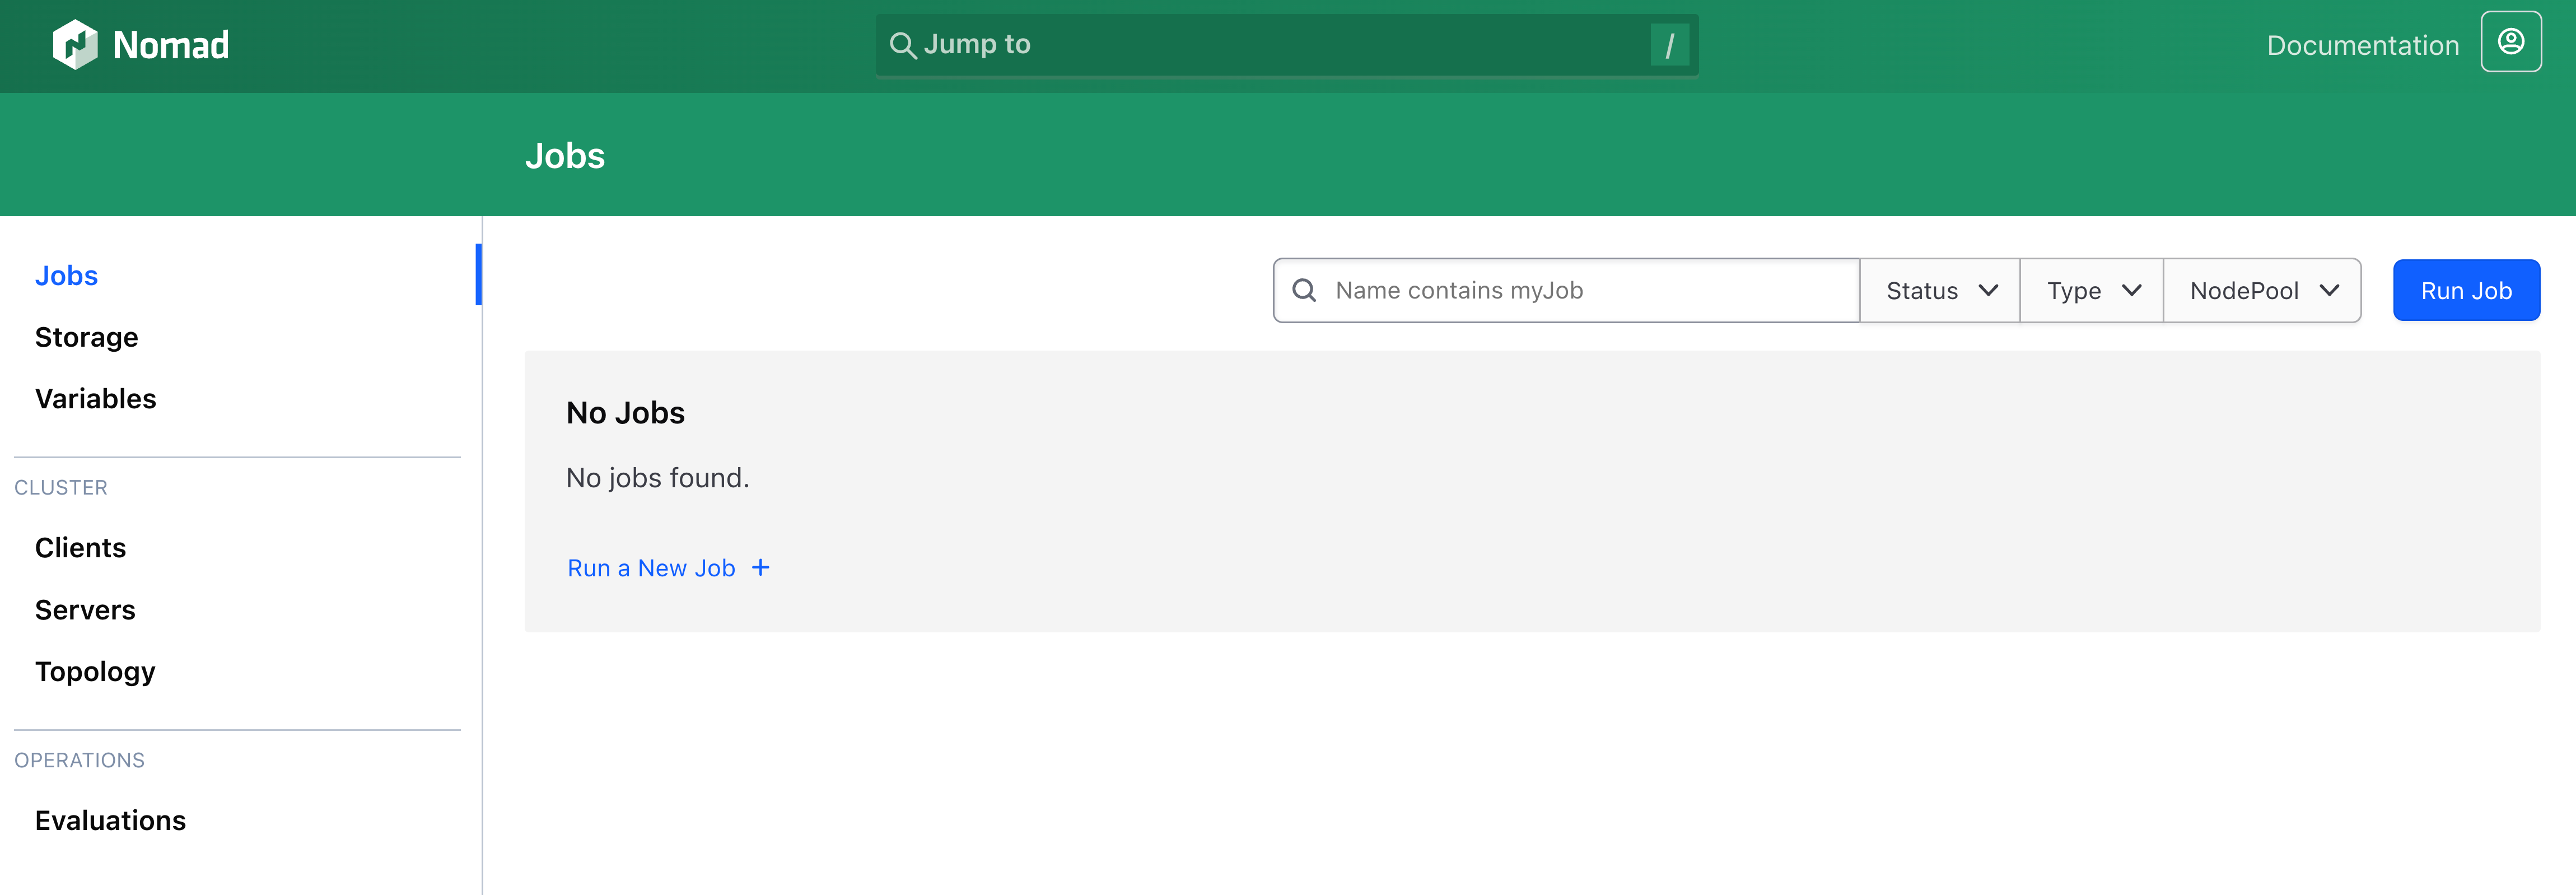Open the Variables sidebar section

point(95,399)
